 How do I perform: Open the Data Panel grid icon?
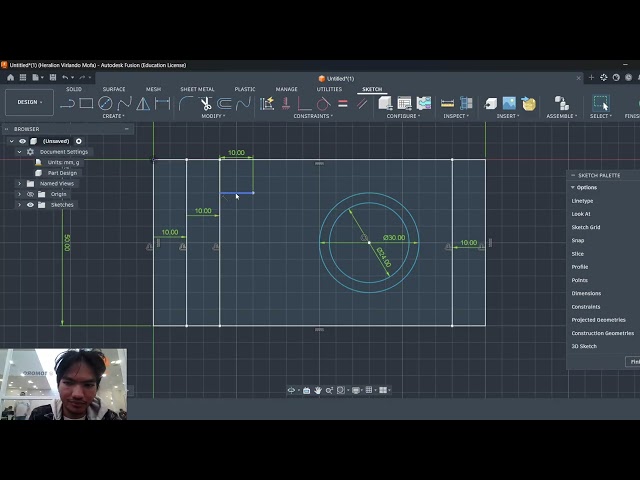pyautogui.click(x=23, y=77)
